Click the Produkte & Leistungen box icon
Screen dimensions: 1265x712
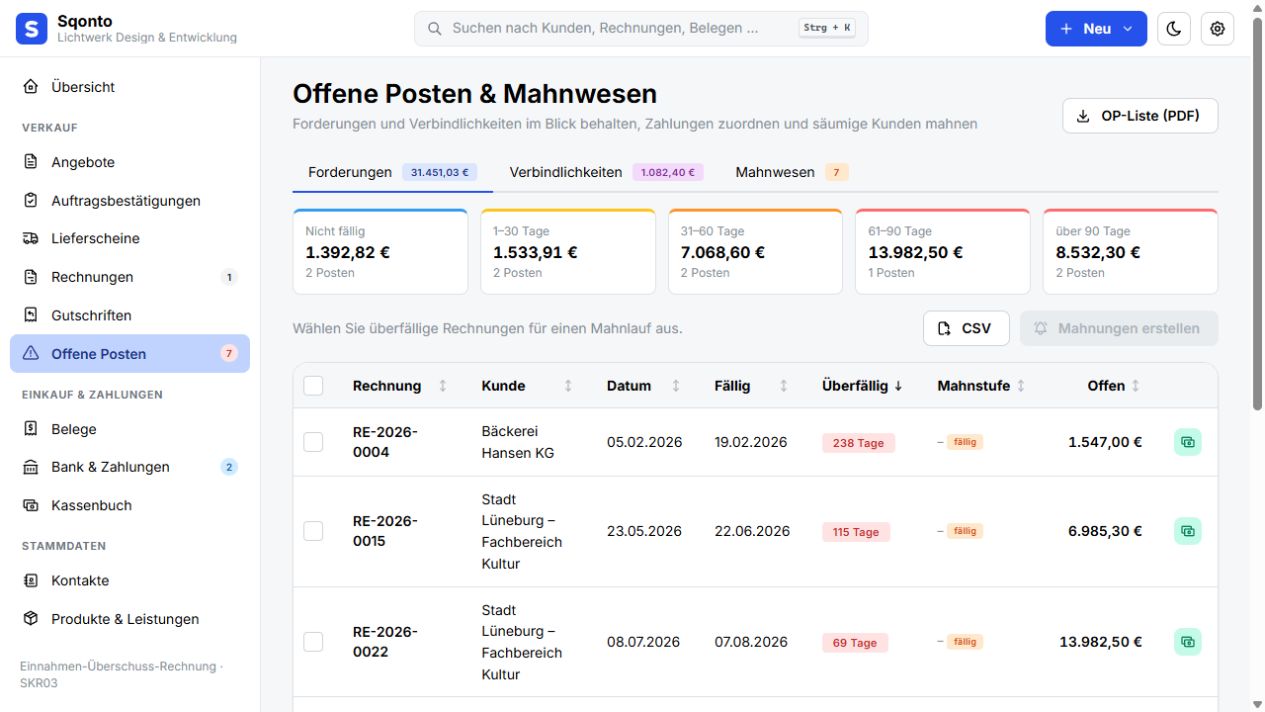tap(31, 619)
